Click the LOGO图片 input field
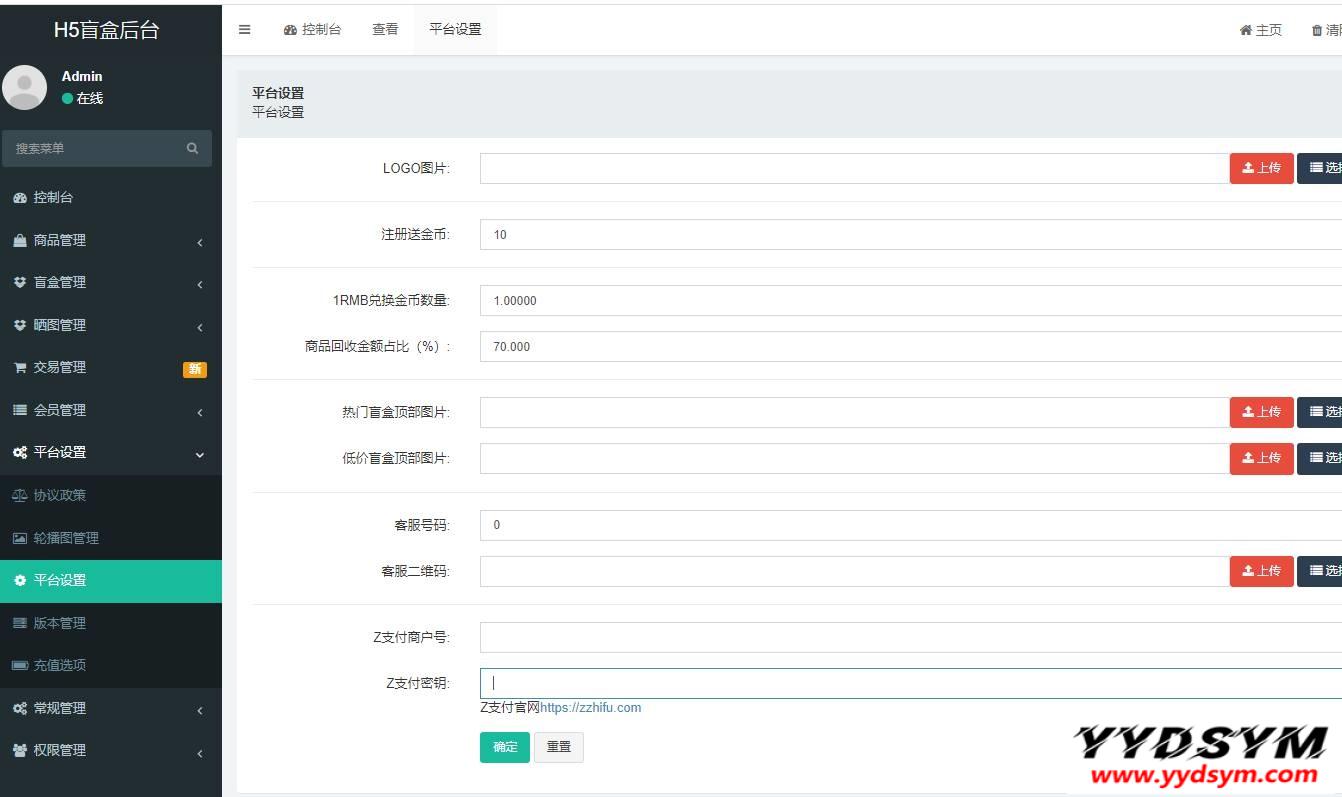Screen dimensions: 1342x797 pos(855,168)
